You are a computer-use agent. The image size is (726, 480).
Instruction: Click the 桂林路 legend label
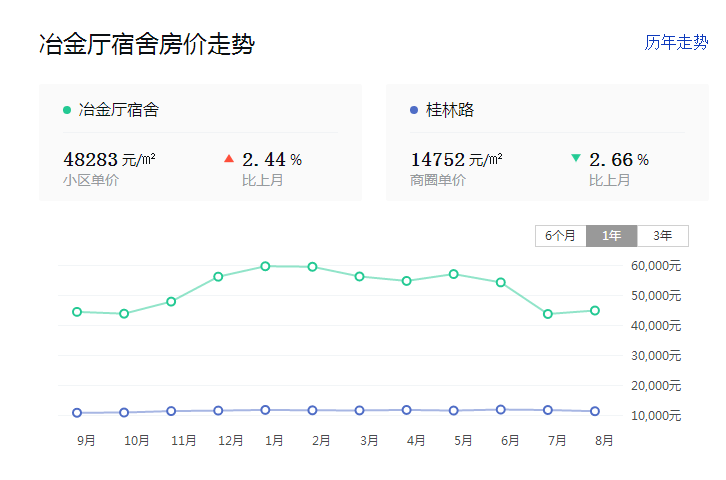[x=450, y=110]
